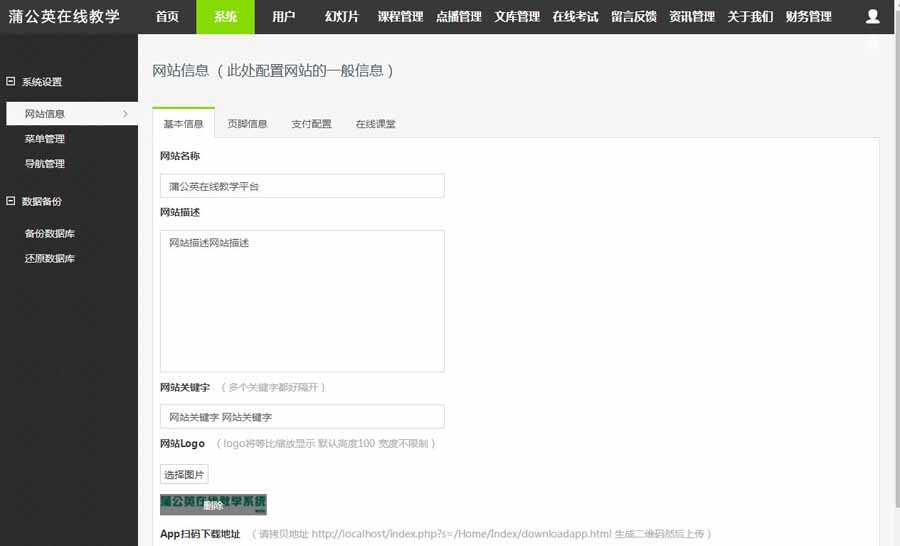Click inside the 网站描述 text area
This screenshot has height=546, width=900.
pos(302,301)
